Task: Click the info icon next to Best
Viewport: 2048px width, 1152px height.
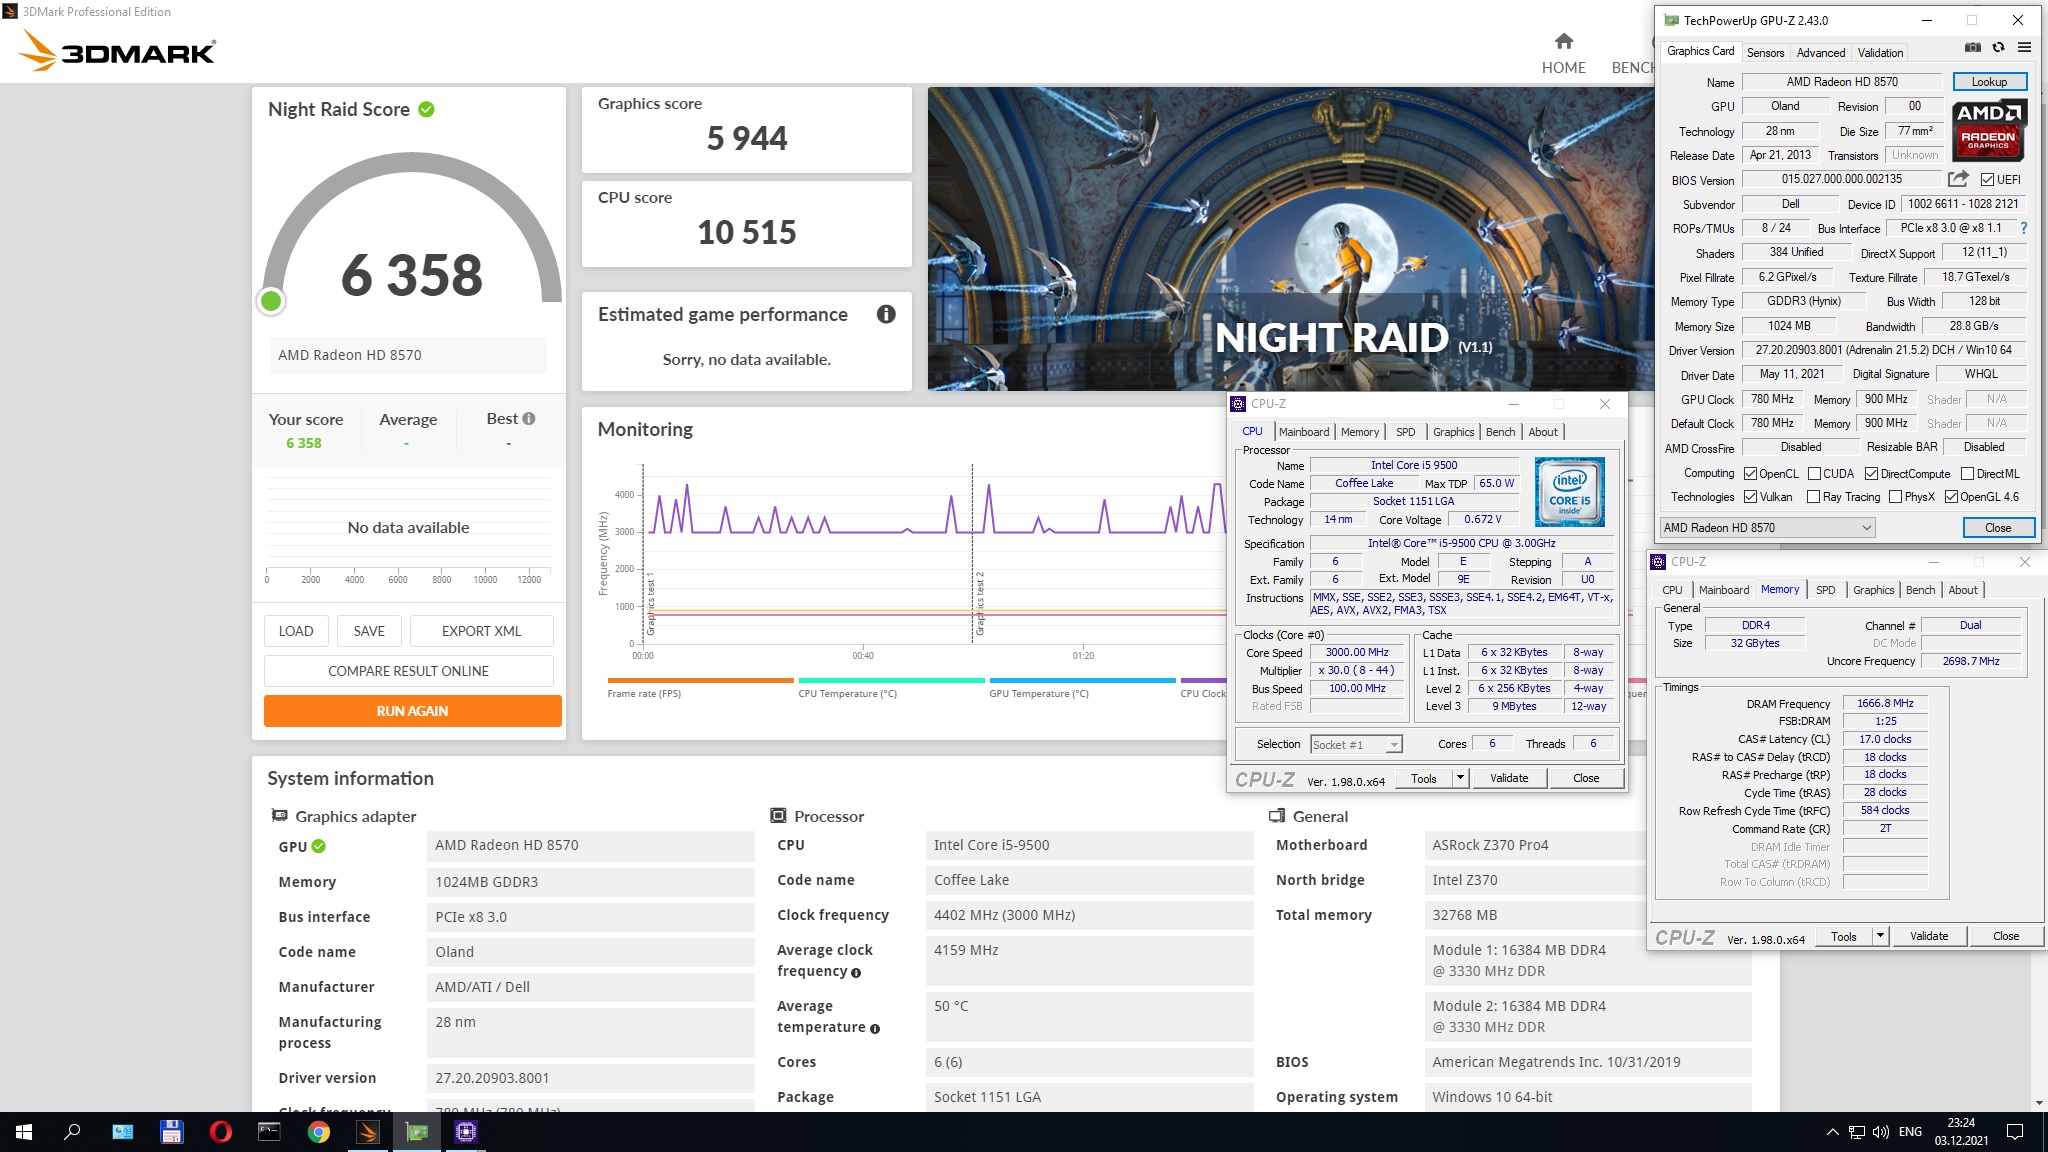Action: tap(529, 419)
